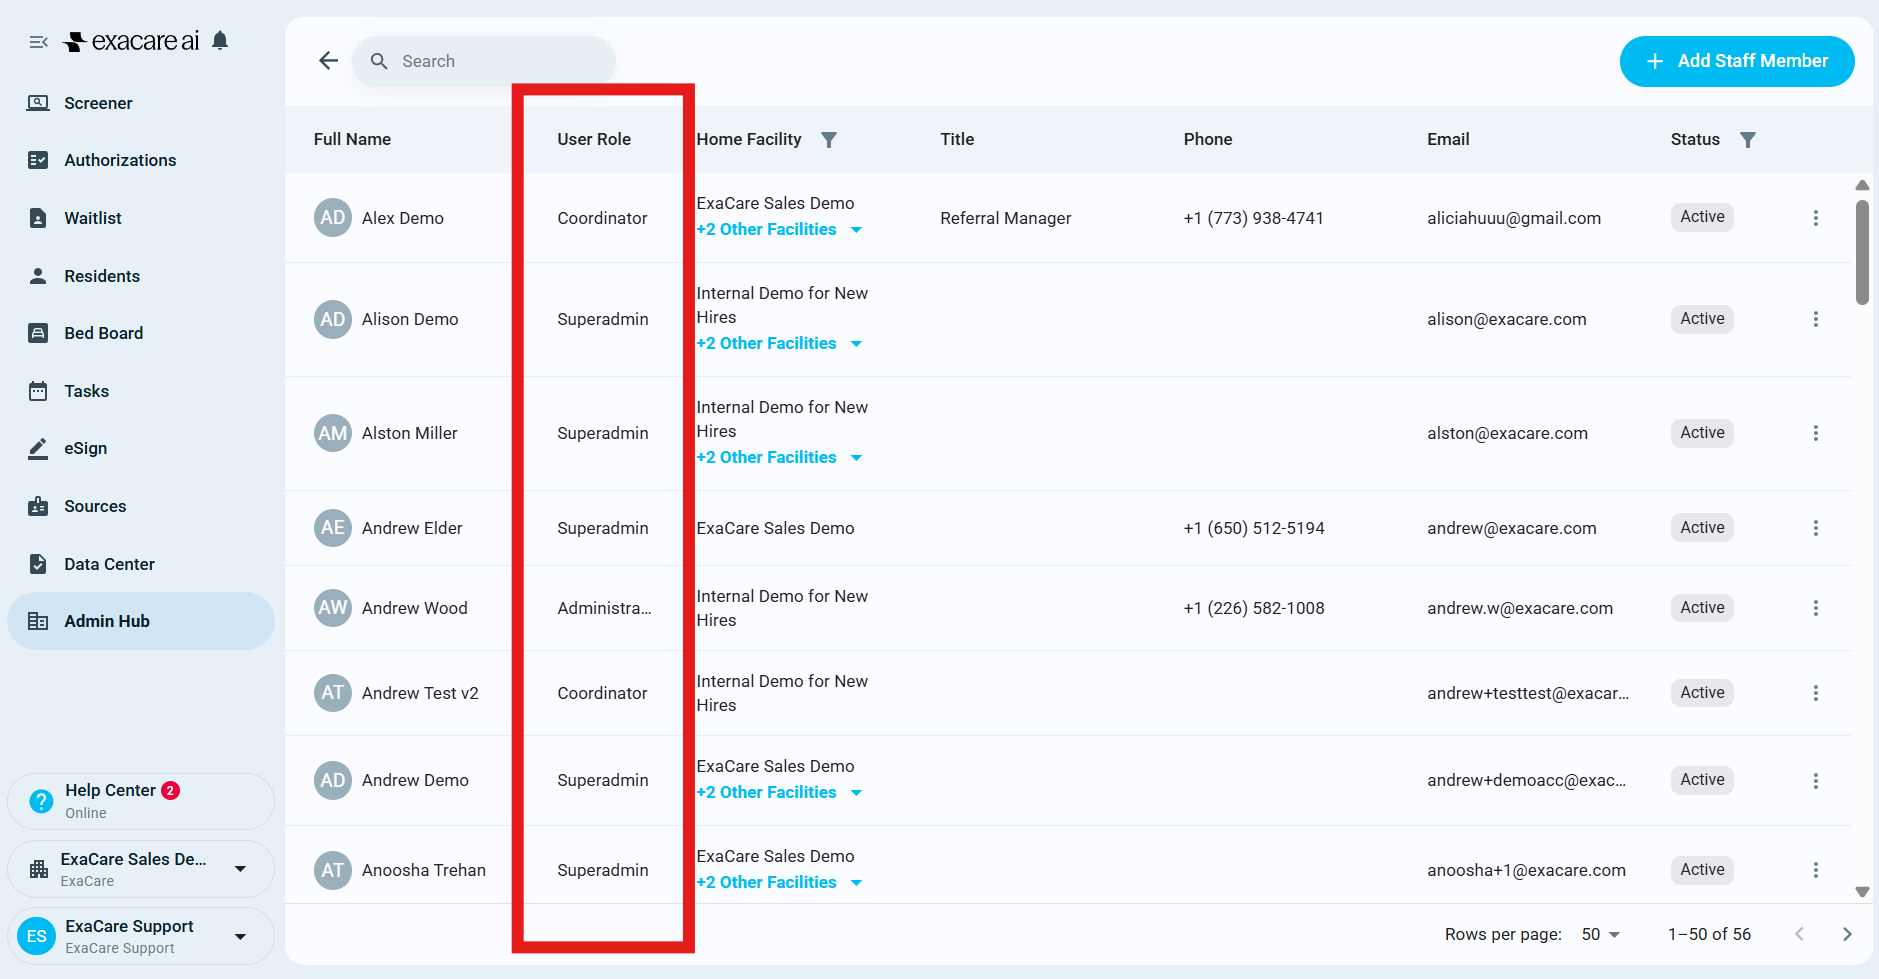Open row options for Alston Miller

pos(1816,433)
